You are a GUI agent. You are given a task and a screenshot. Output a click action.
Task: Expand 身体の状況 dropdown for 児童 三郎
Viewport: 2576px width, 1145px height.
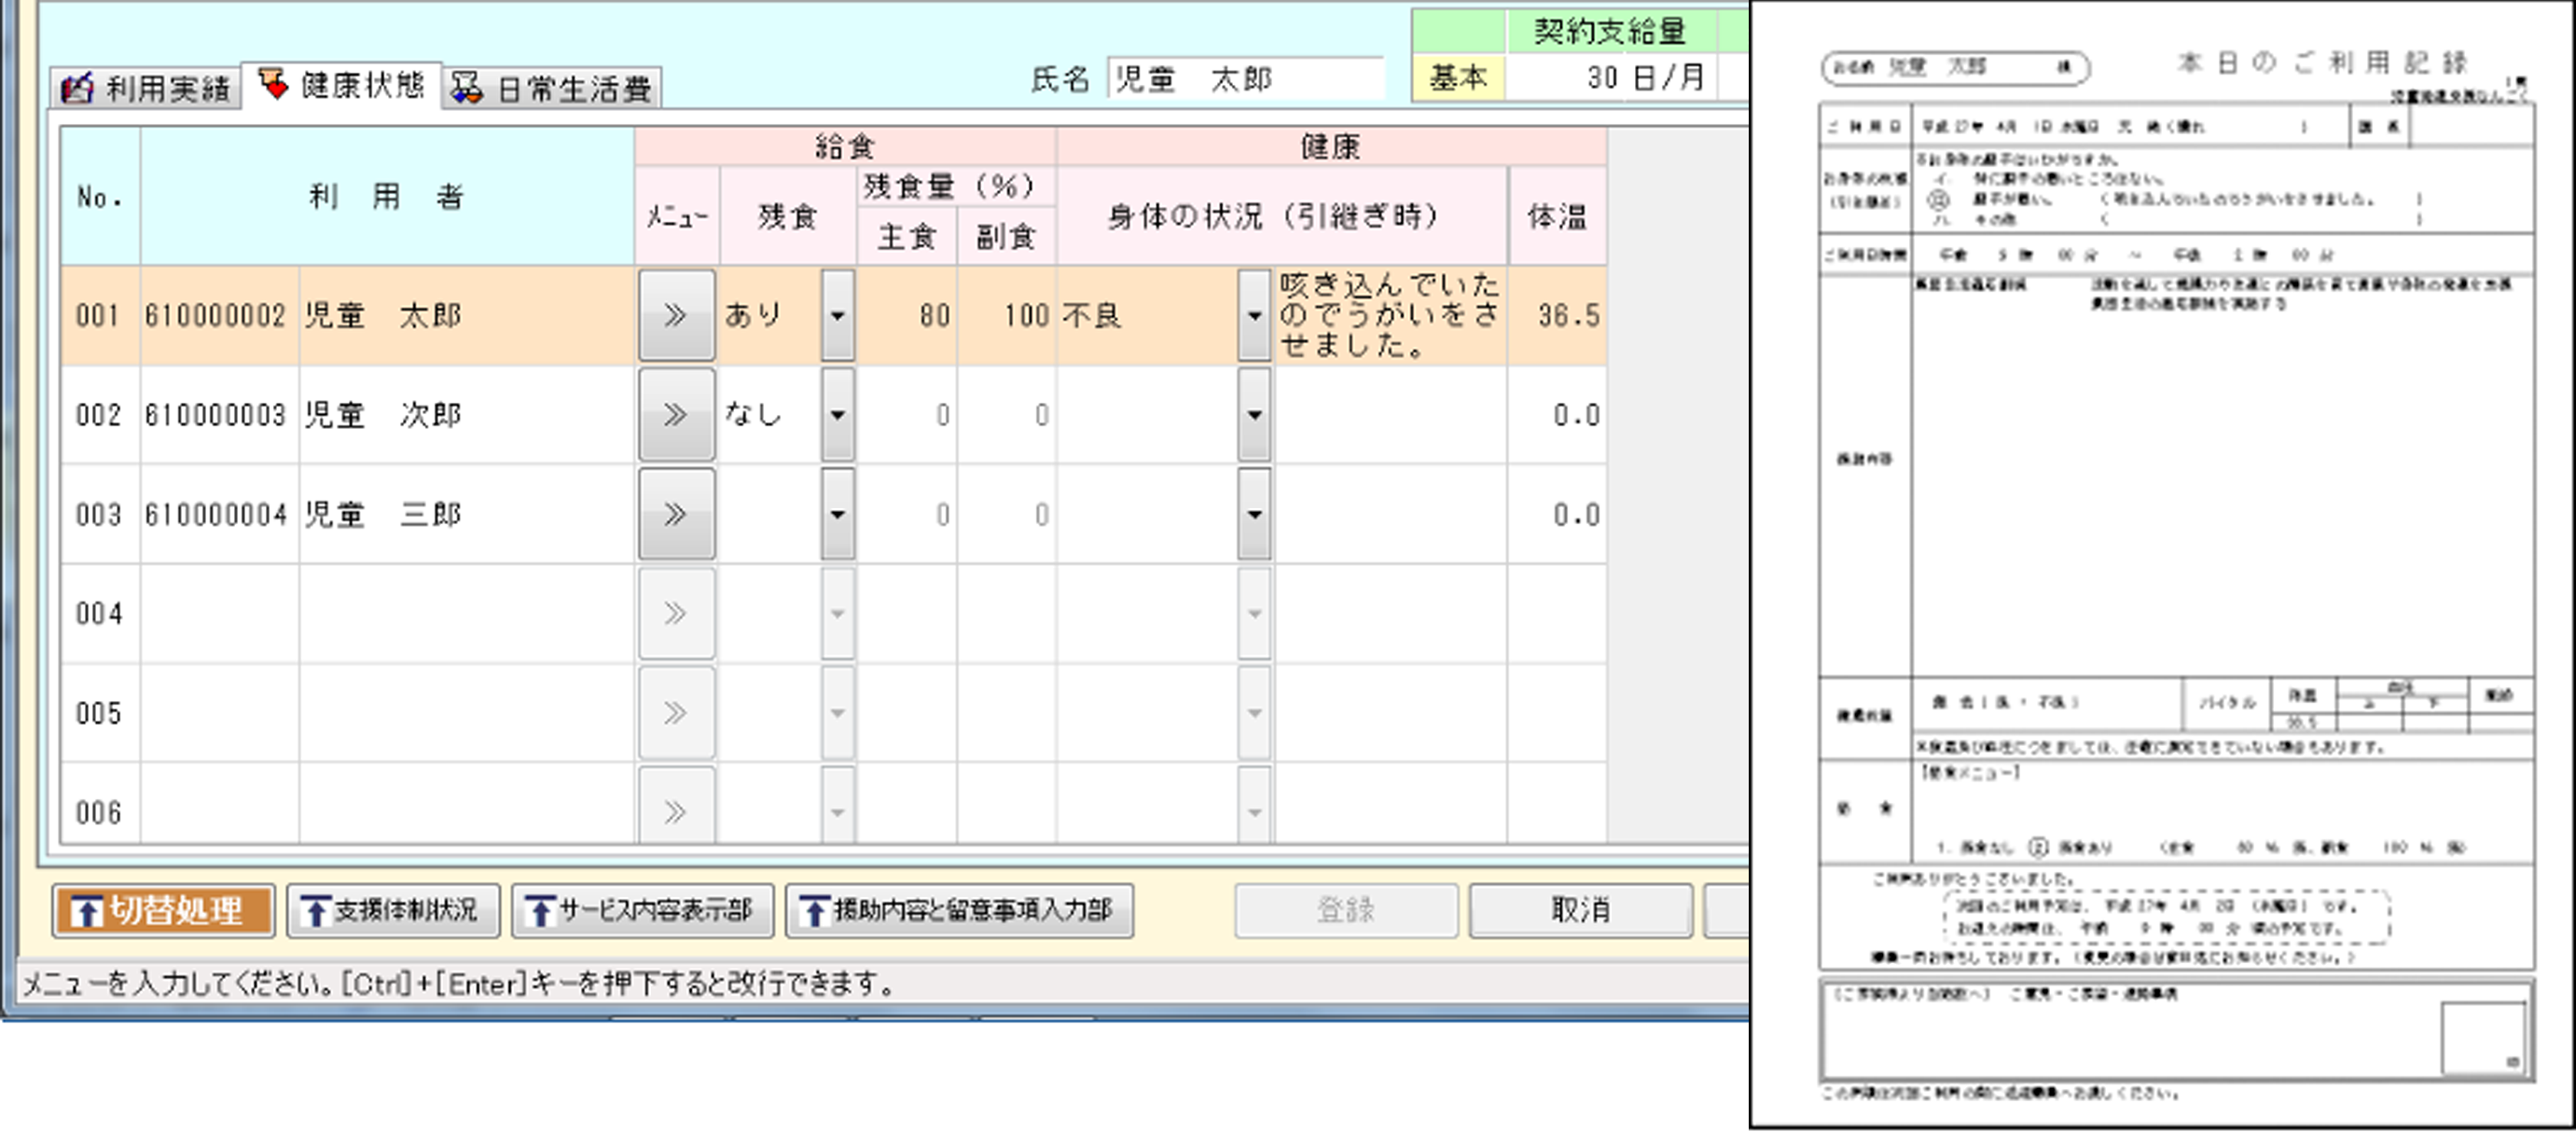click(1254, 514)
